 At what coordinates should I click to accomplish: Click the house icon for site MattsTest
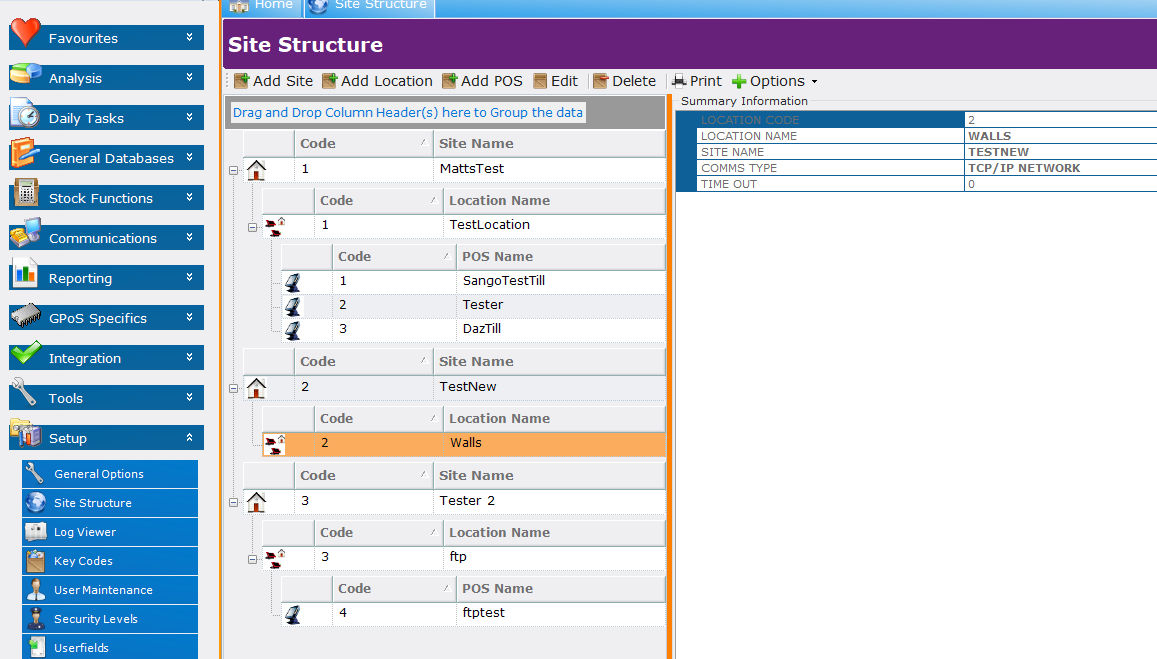coord(256,170)
